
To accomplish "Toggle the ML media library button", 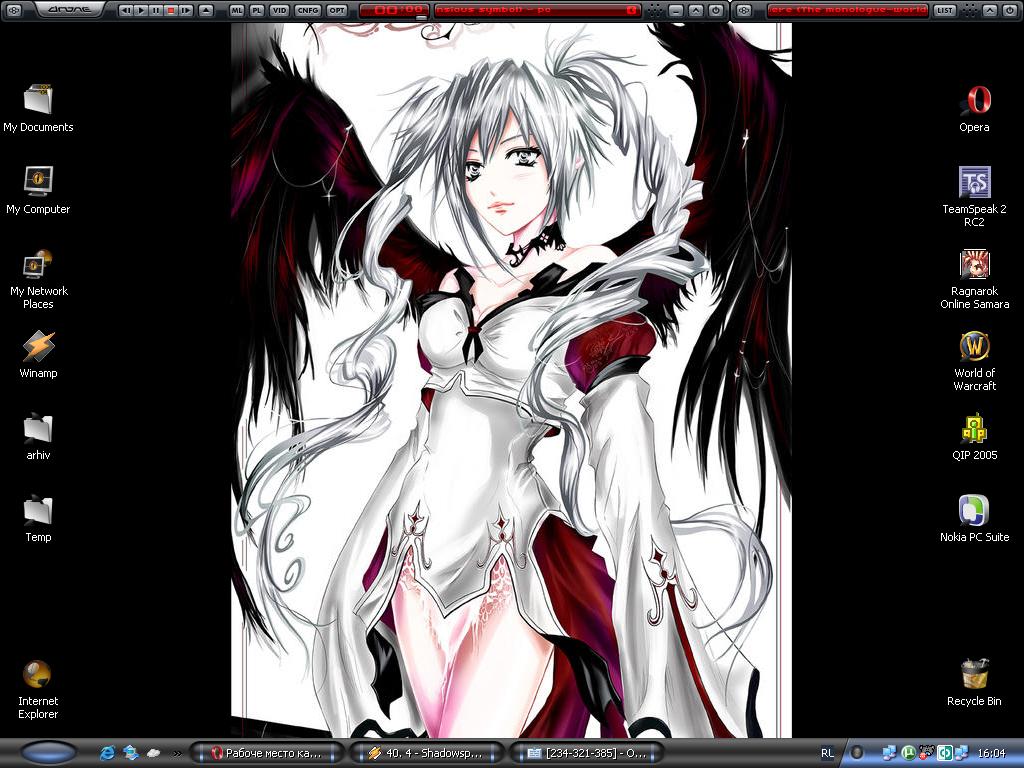I will pyautogui.click(x=237, y=10).
